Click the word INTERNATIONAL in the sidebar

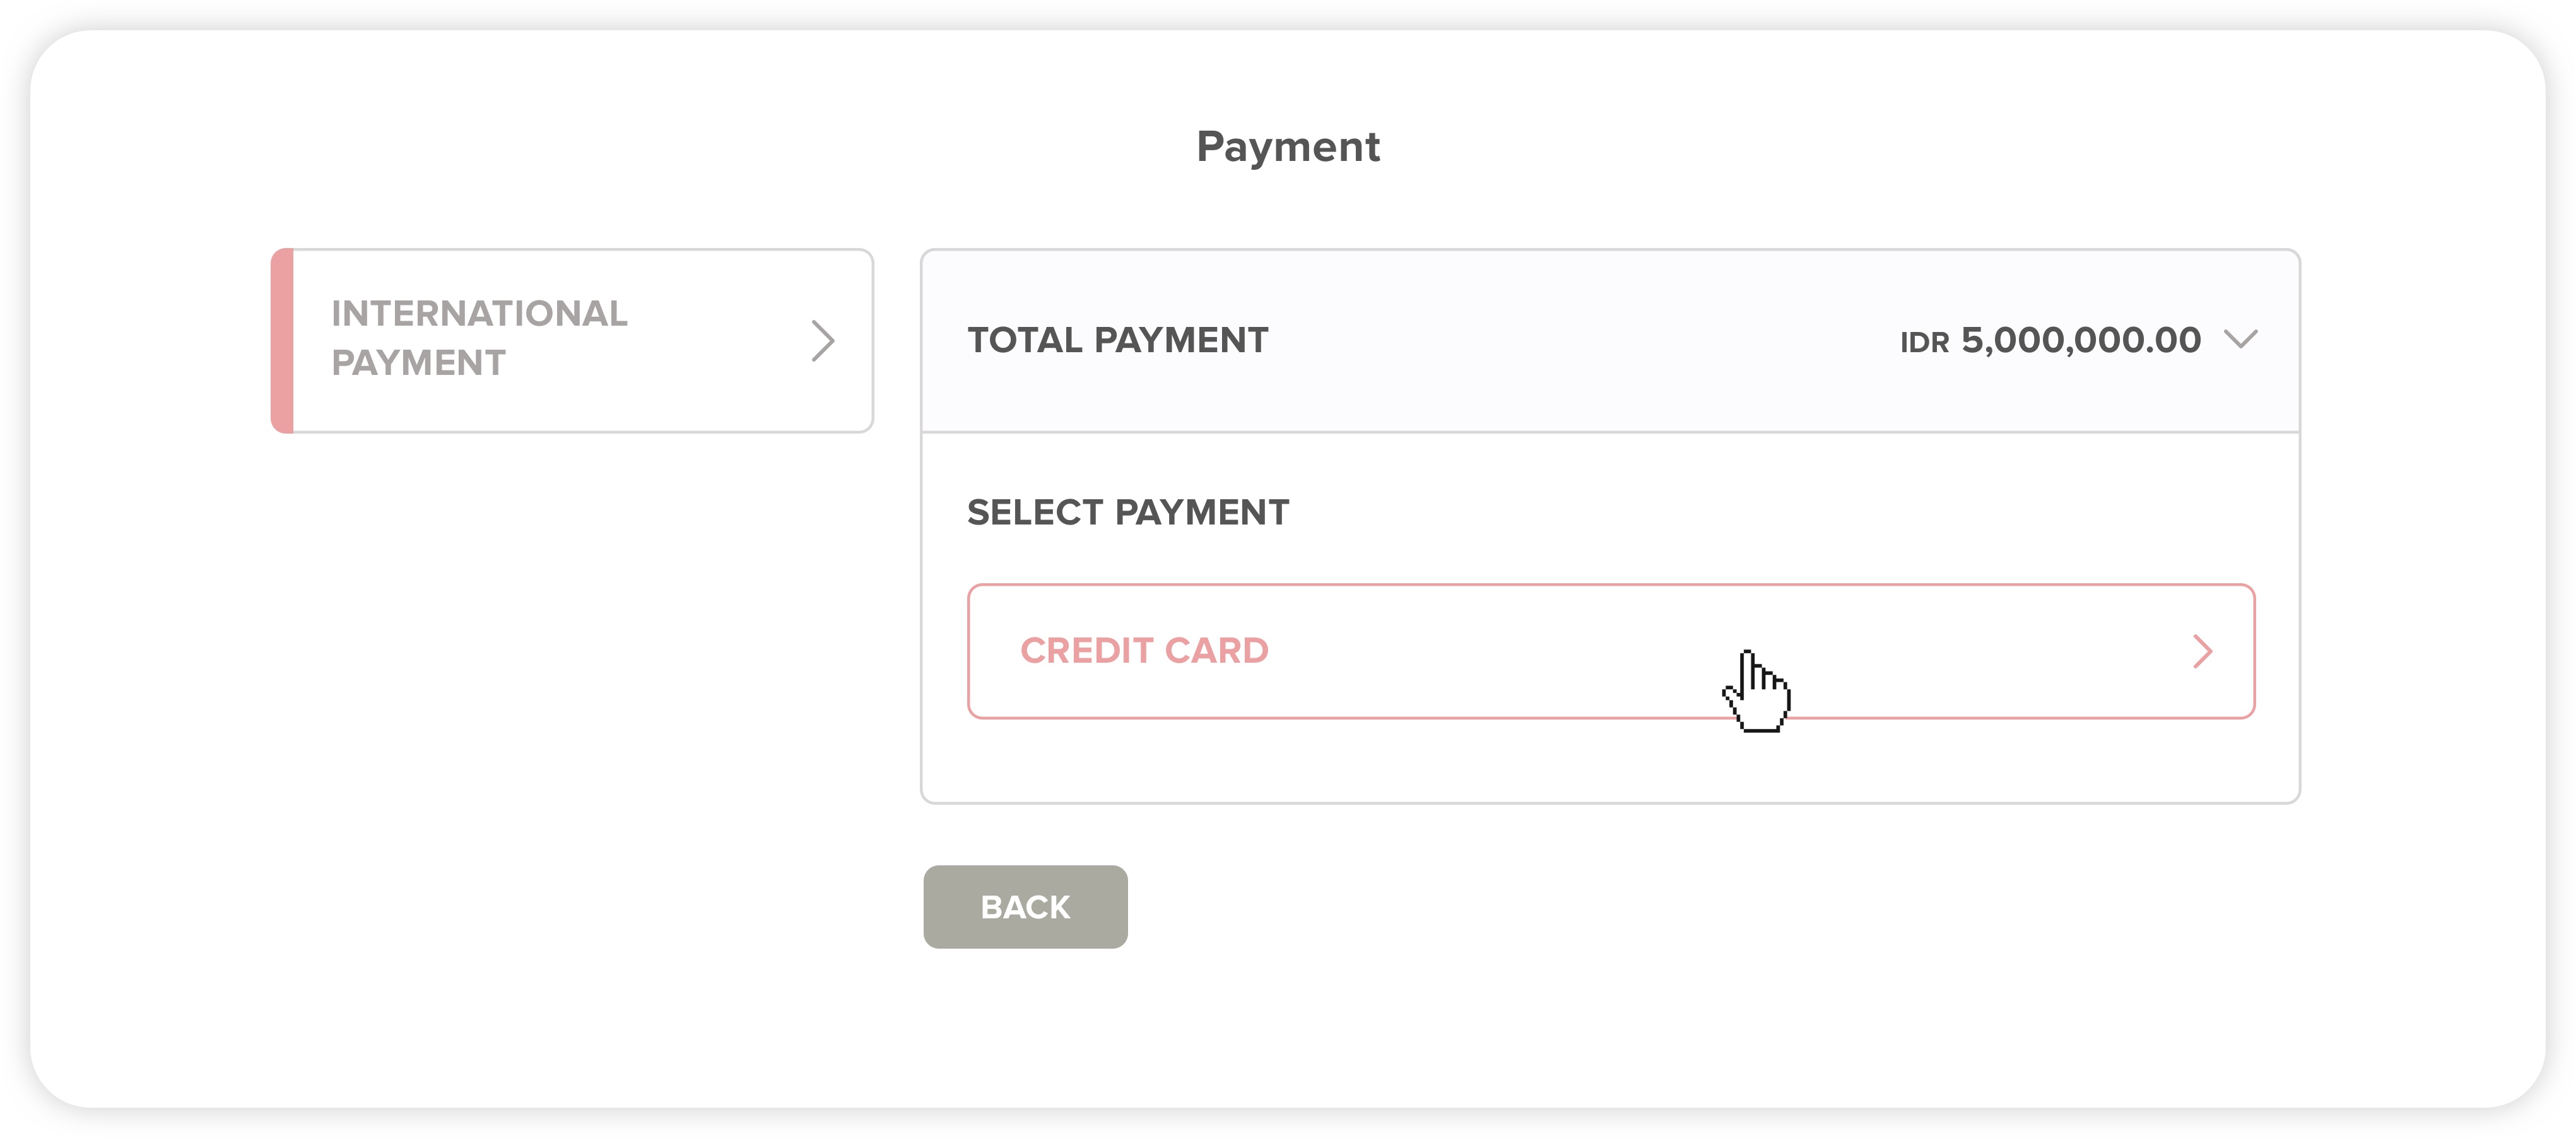[x=479, y=313]
